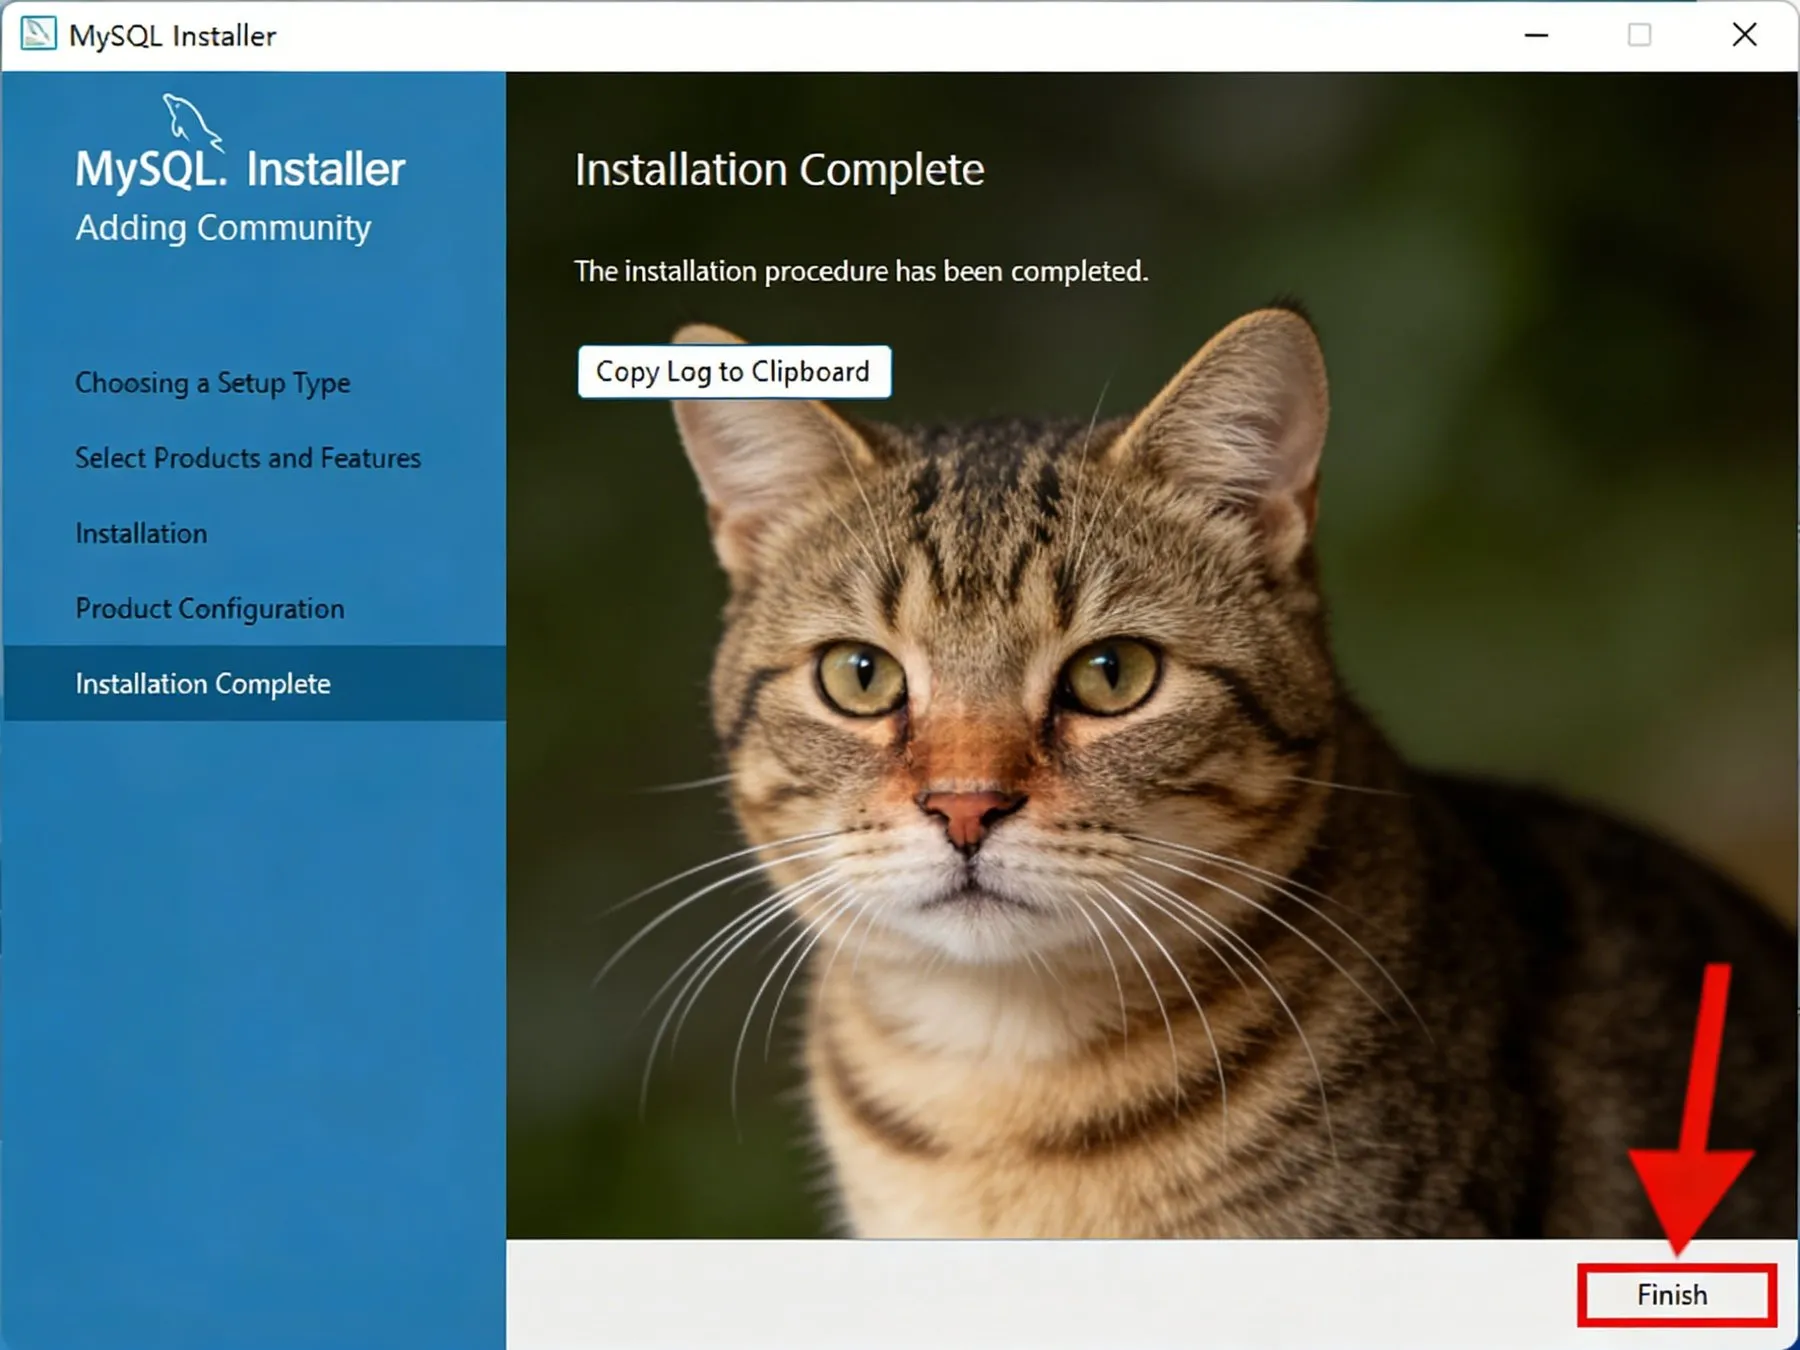The width and height of the screenshot is (1800, 1350).
Task: Click the Finish button
Action: [1676, 1294]
